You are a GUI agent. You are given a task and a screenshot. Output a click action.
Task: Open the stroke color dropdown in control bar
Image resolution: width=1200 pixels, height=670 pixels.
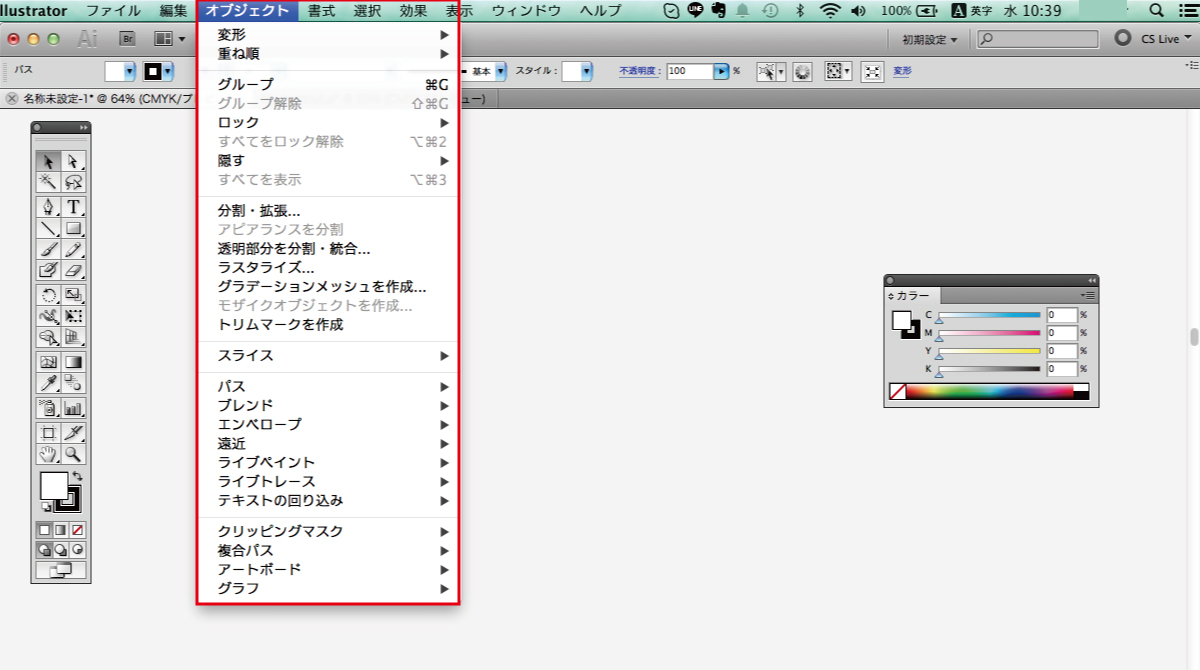(168, 72)
